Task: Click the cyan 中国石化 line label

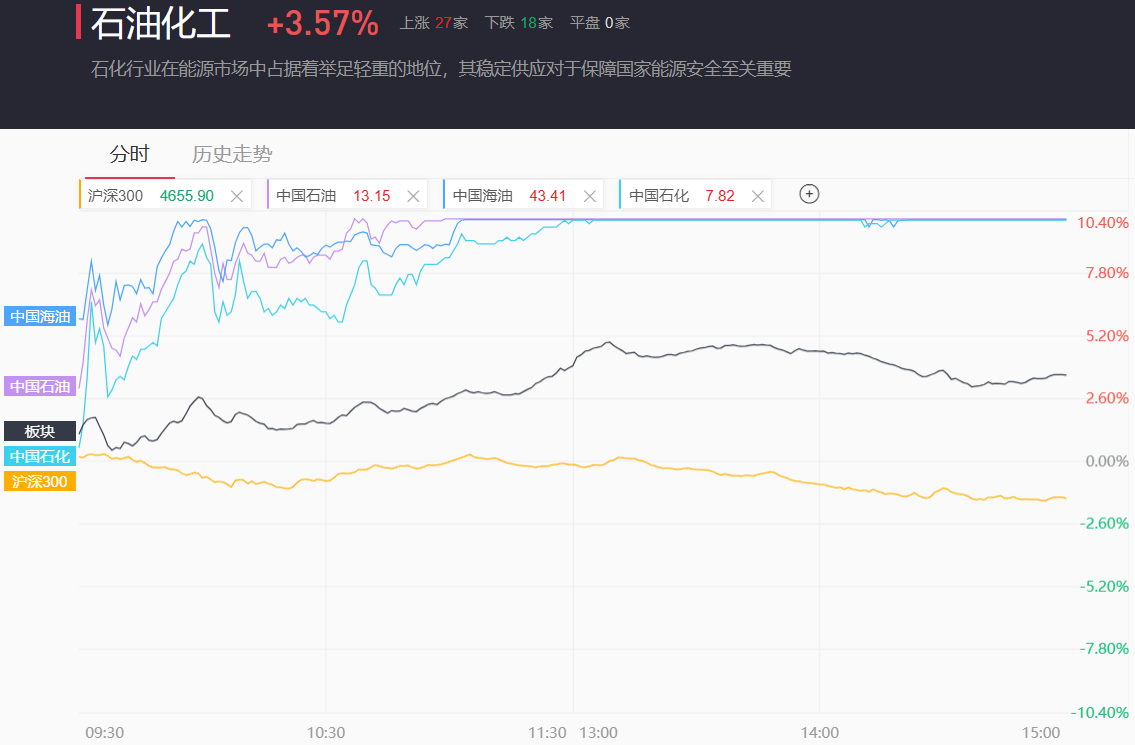Action: 40,456
